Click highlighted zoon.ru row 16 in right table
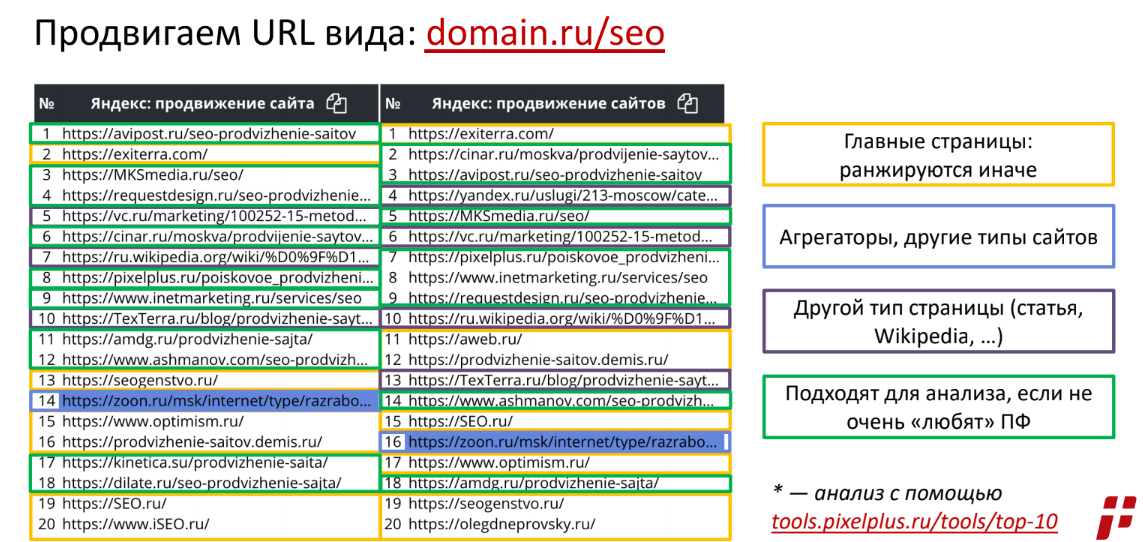 coord(562,441)
